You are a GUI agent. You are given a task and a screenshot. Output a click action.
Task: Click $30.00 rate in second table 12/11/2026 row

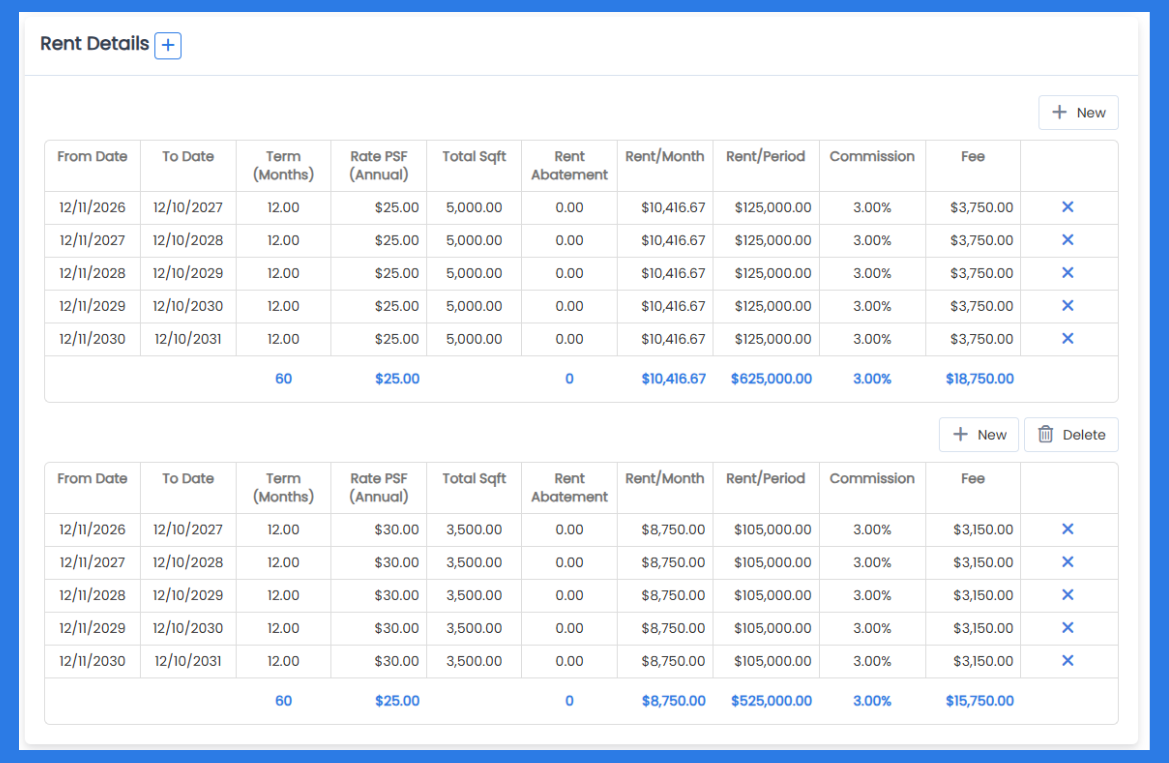click(397, 530)
